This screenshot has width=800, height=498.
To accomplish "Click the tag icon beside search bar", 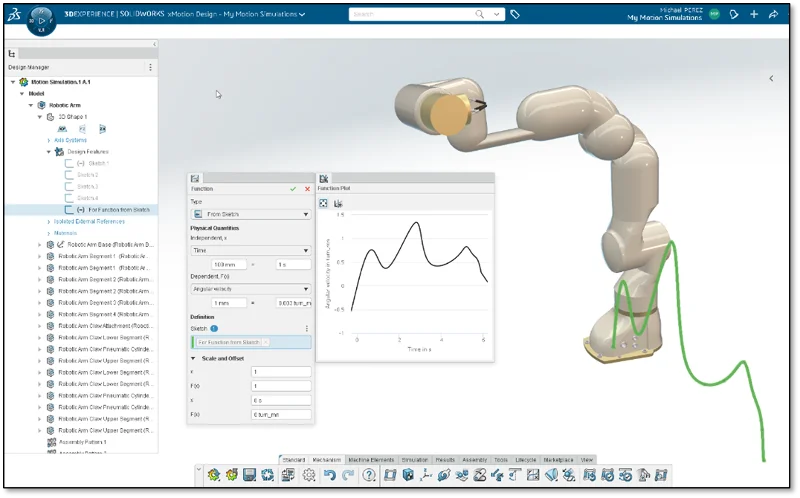I will pyautogui.click(x=515, y=15).
